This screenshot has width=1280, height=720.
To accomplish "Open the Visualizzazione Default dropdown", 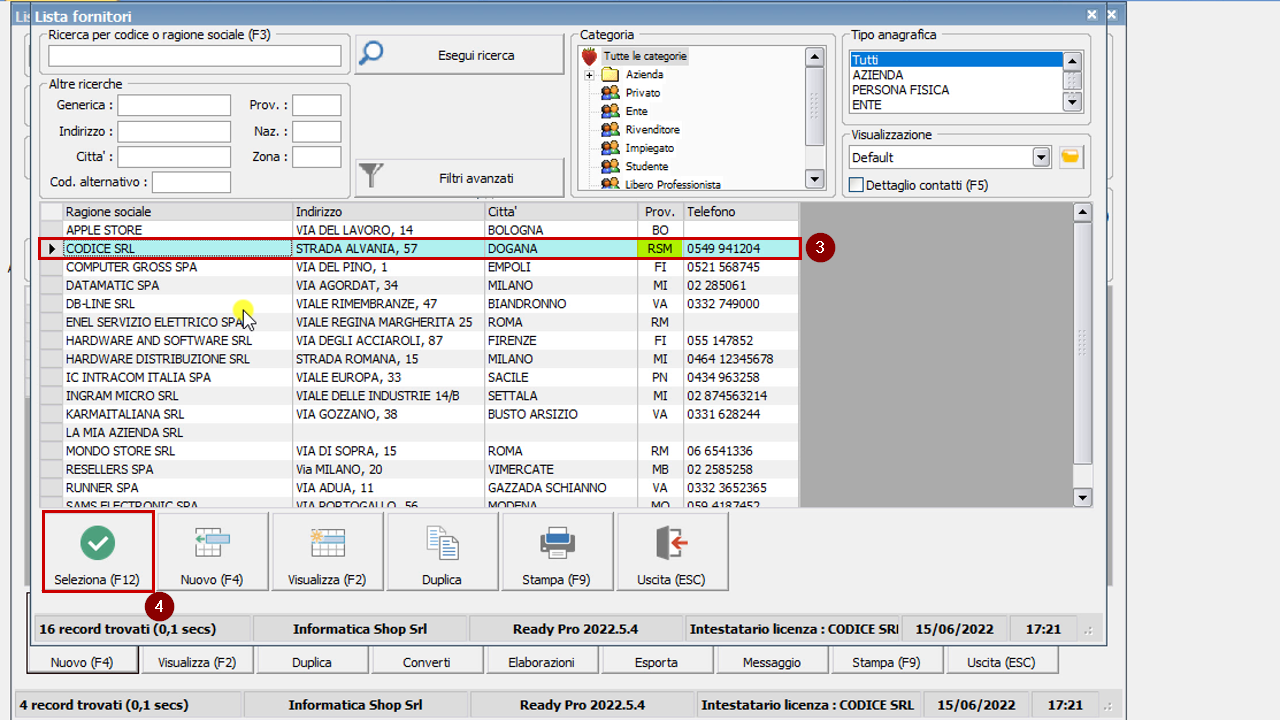I will [x=1041, y=157].
